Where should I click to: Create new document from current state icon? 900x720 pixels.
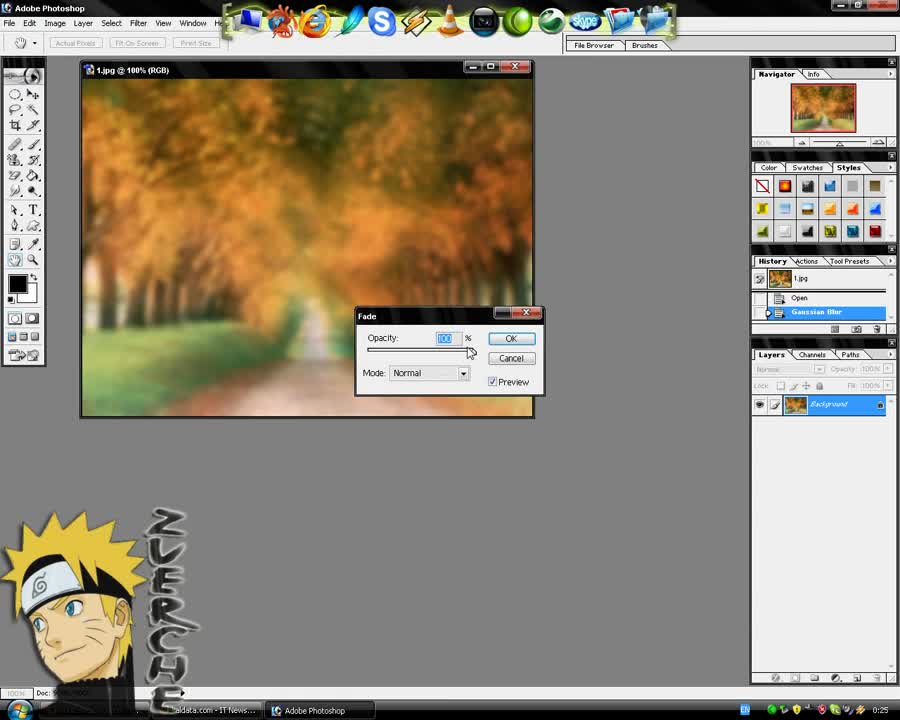[835, 329]
